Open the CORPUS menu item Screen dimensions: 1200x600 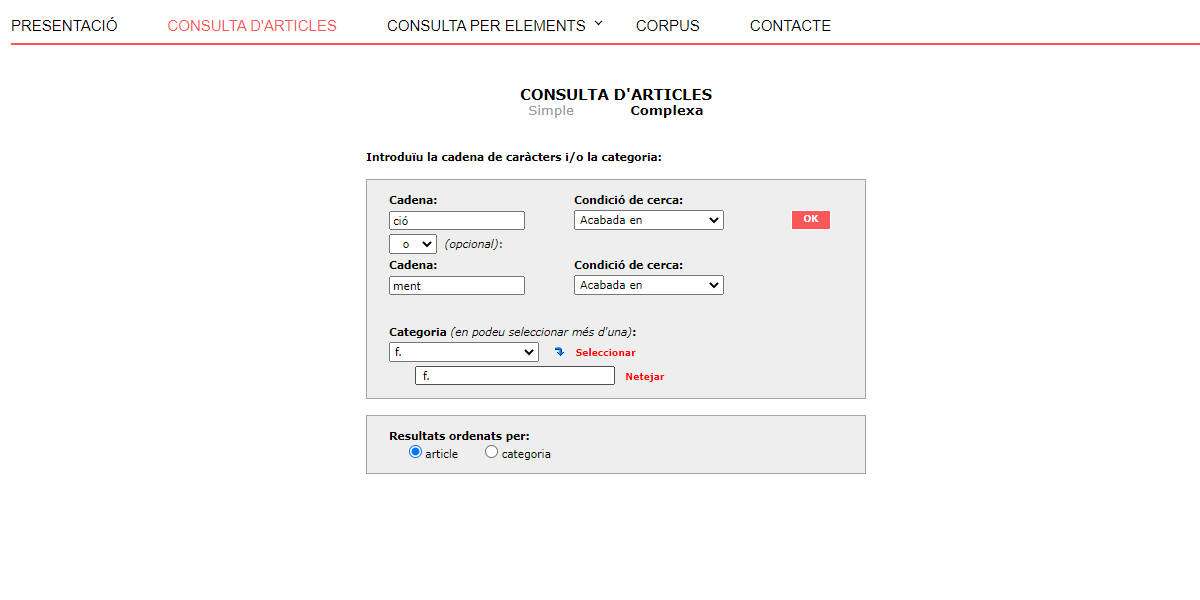pos(667,25)
